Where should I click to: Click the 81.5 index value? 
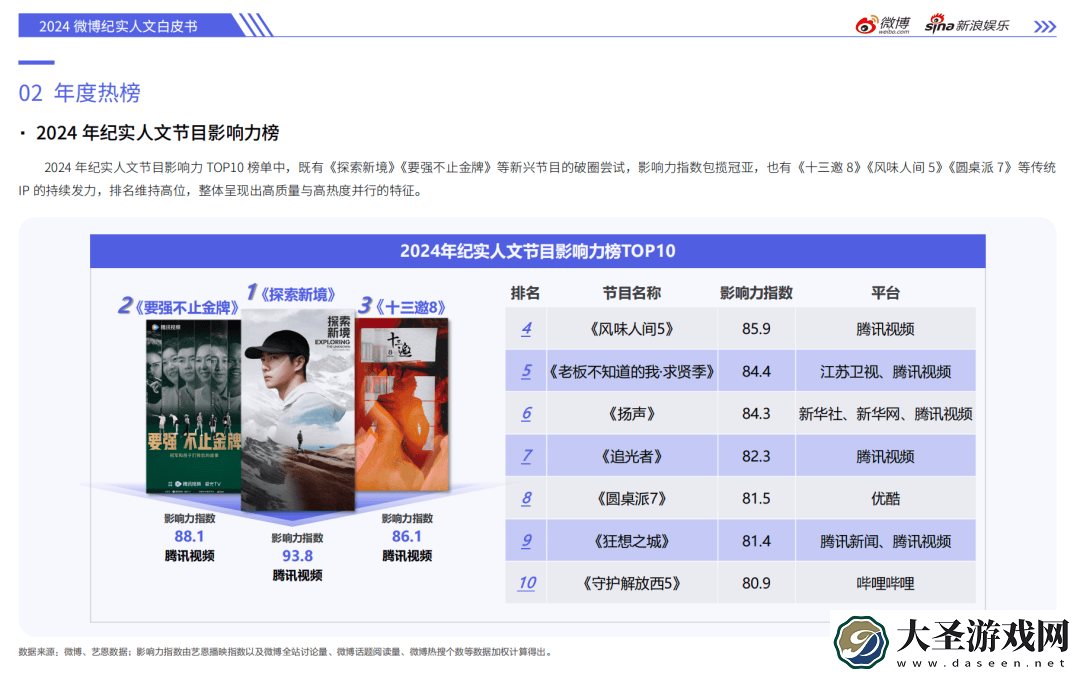pyautogui.click(x=756, y=498)
